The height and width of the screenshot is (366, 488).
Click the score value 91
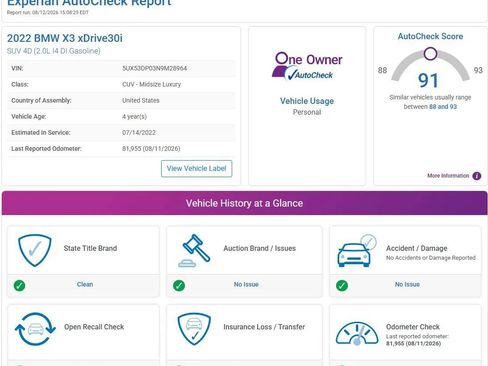coord(428,81)
